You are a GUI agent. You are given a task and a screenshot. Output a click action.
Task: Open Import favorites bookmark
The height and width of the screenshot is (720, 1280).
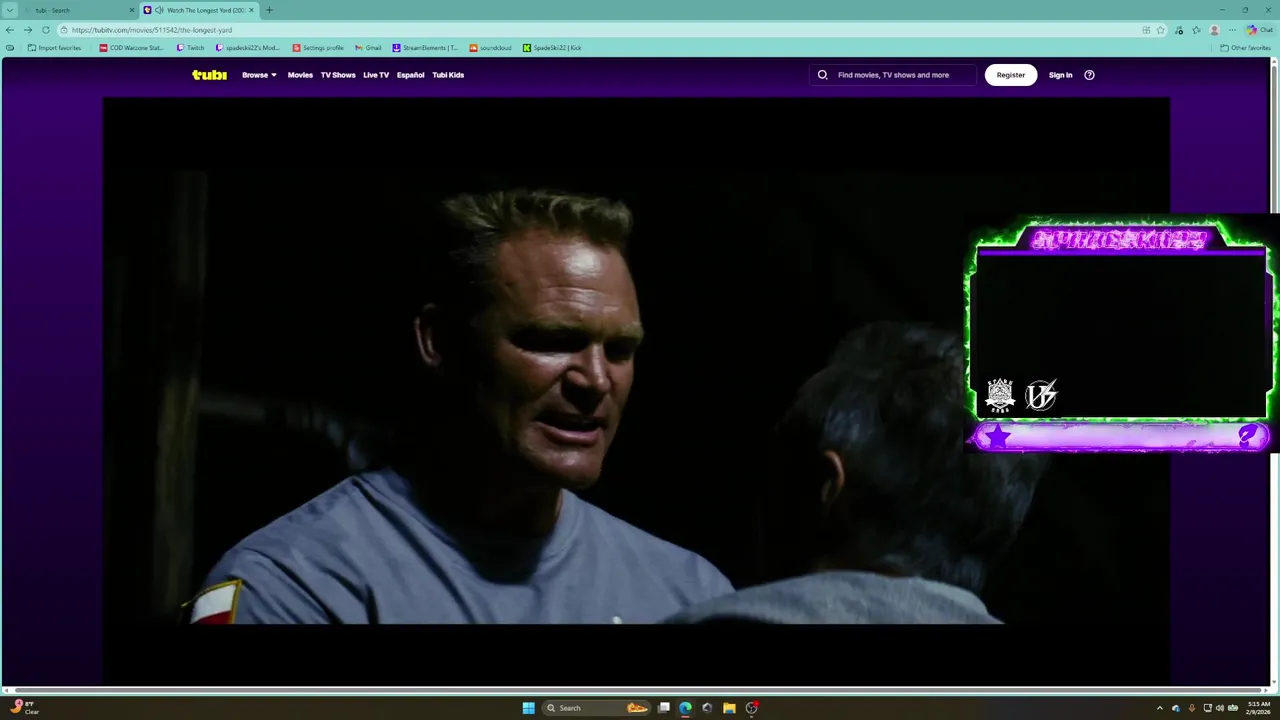point(55,48)
